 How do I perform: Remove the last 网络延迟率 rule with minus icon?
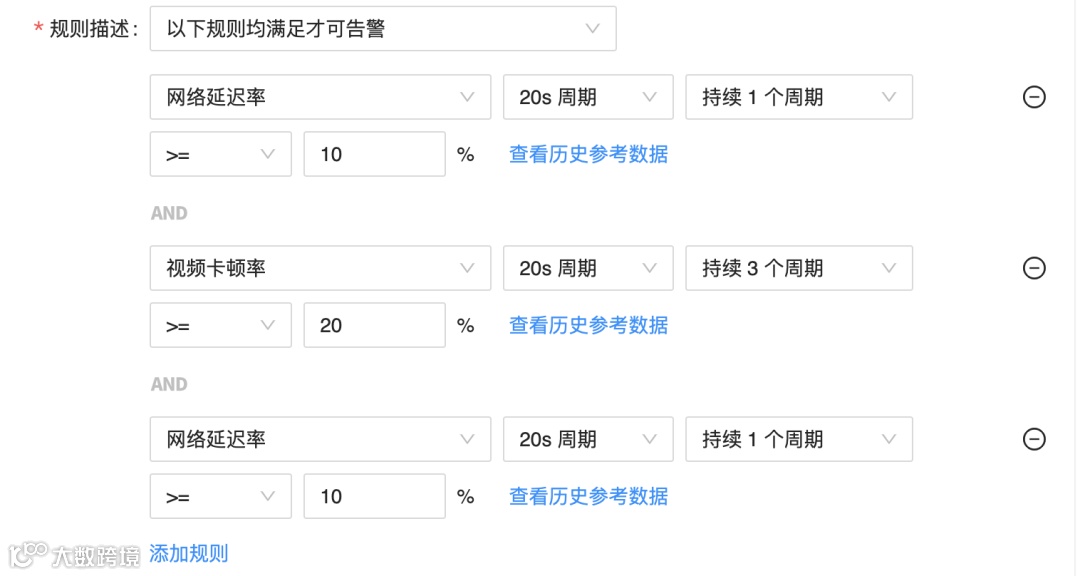1034,439
